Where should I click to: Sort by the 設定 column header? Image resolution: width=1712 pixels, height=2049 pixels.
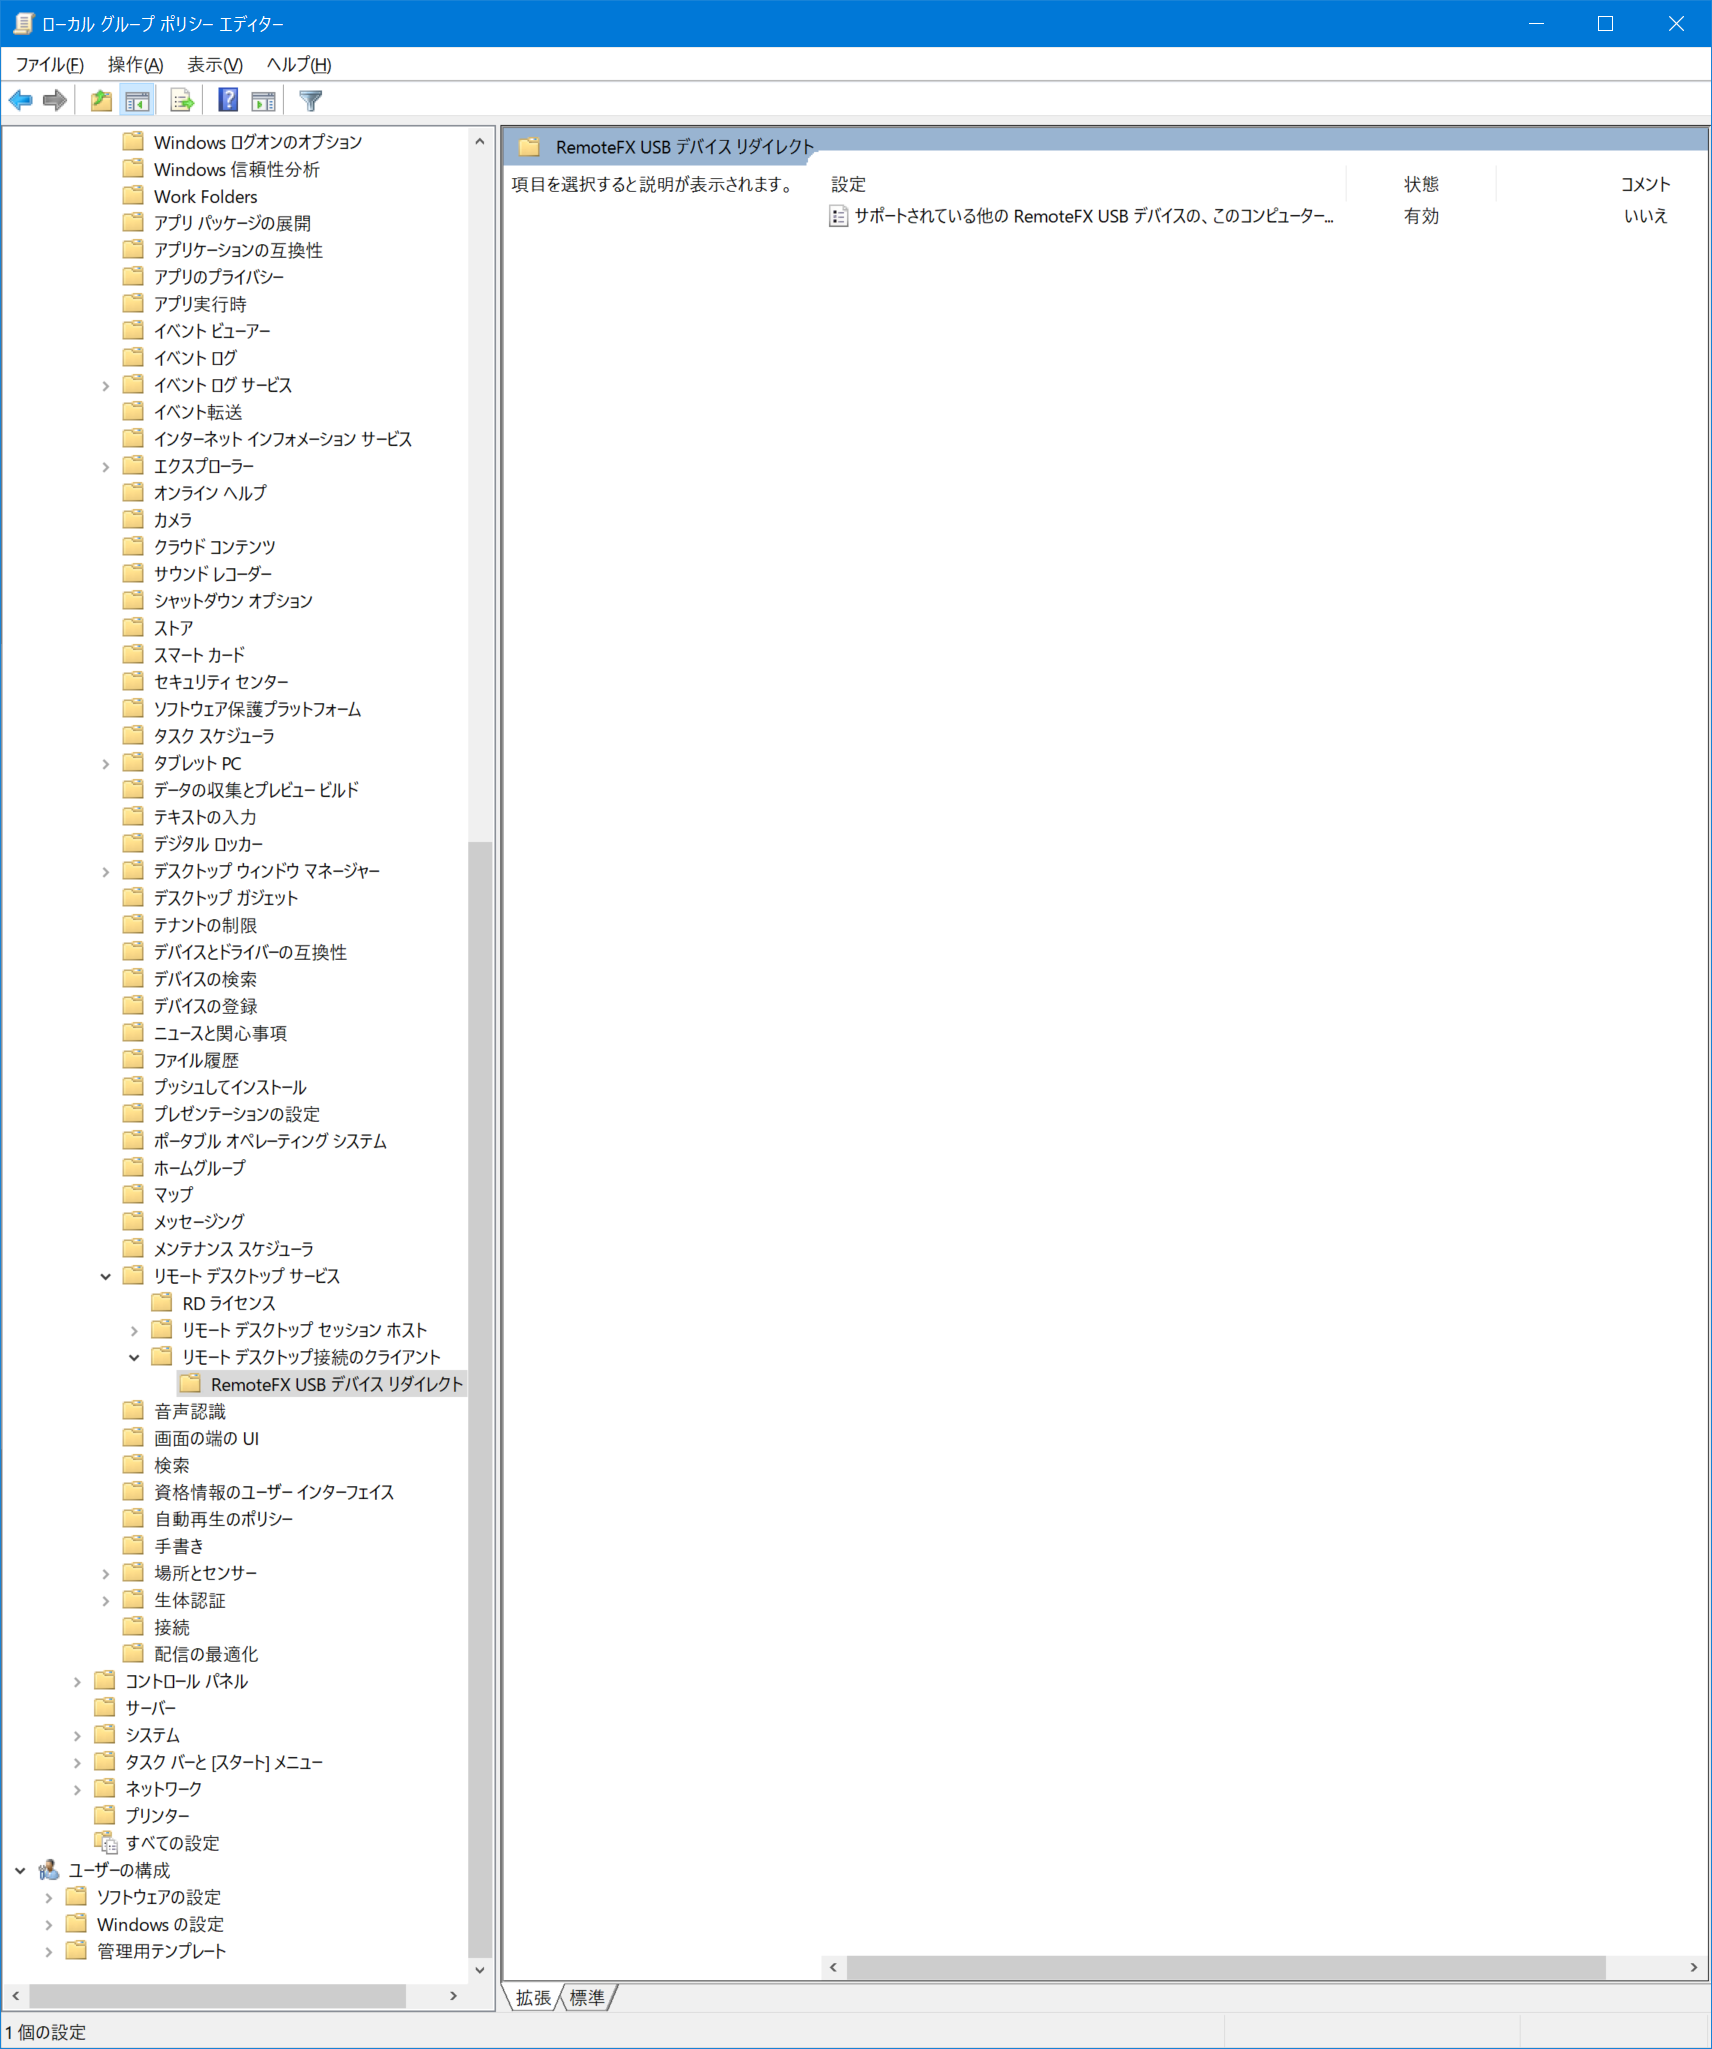(x=1083, y=184)
